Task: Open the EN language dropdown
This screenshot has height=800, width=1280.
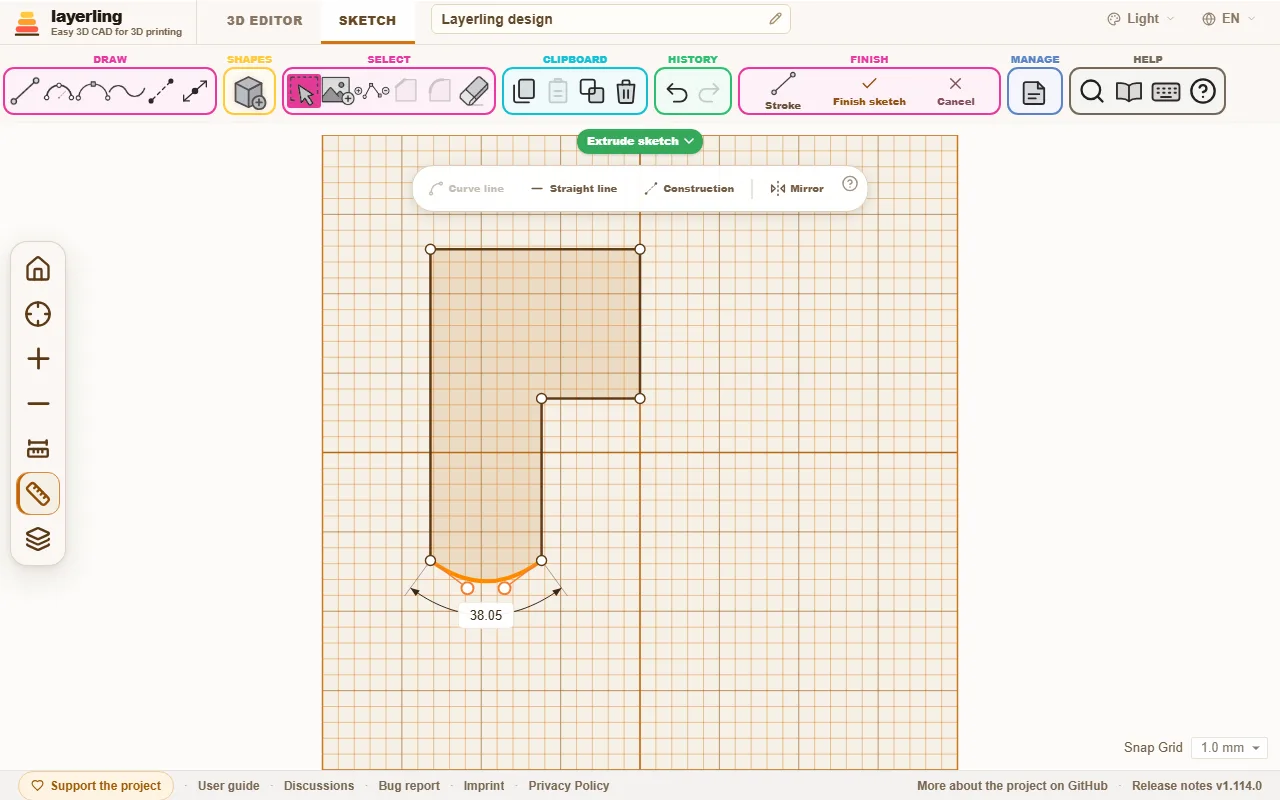Action: click(x=1229, y=19)
